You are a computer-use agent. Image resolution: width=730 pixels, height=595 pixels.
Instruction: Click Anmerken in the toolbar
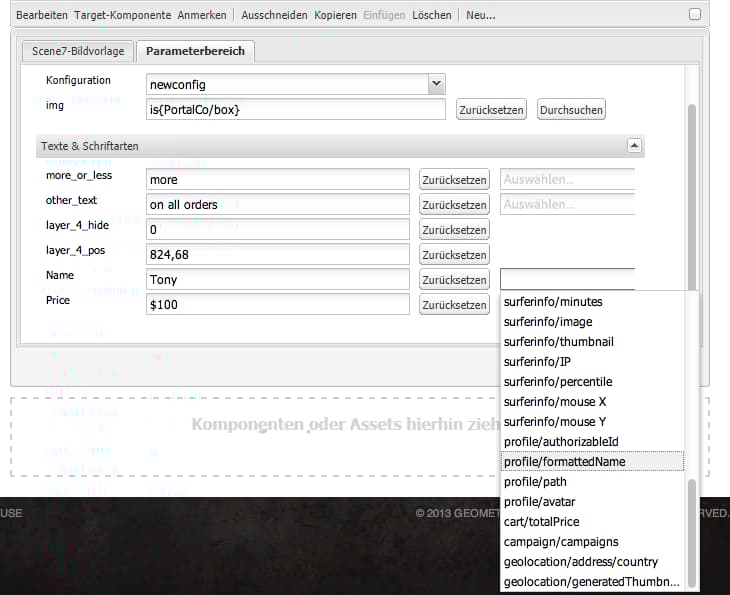(x=202, y=15)
